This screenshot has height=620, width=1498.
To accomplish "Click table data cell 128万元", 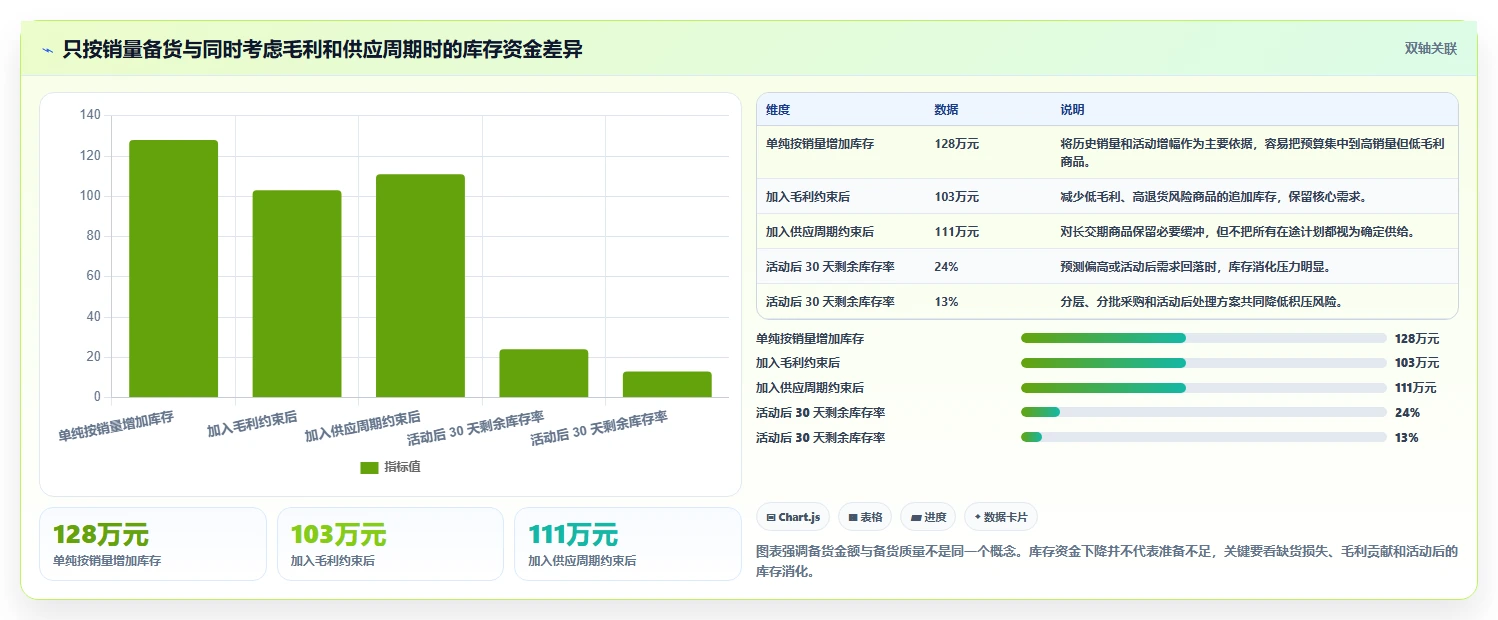I will tap(957, 144).
